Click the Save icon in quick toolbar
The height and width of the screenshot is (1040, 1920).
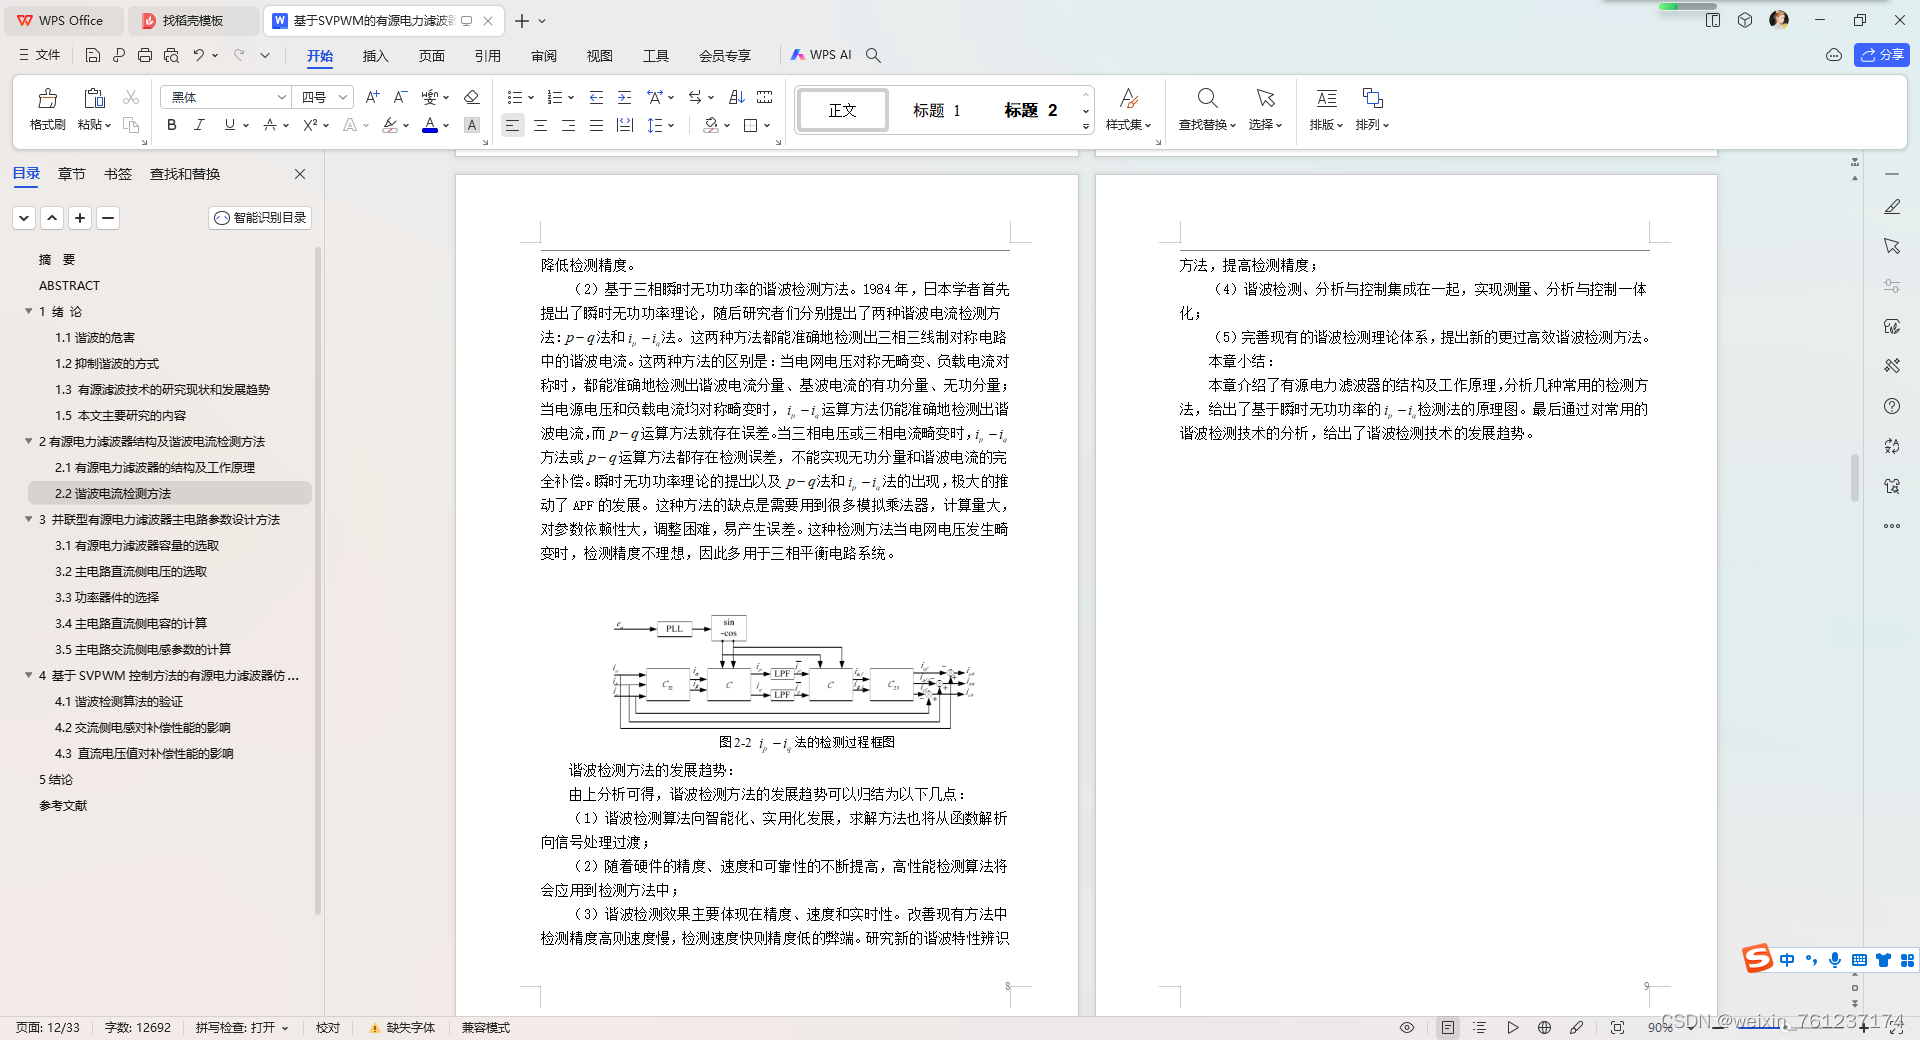click(x=93, y=55)
